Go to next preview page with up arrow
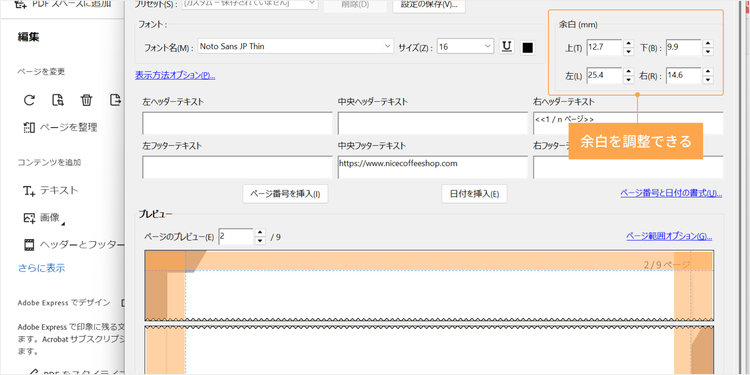 click(260, 232)
